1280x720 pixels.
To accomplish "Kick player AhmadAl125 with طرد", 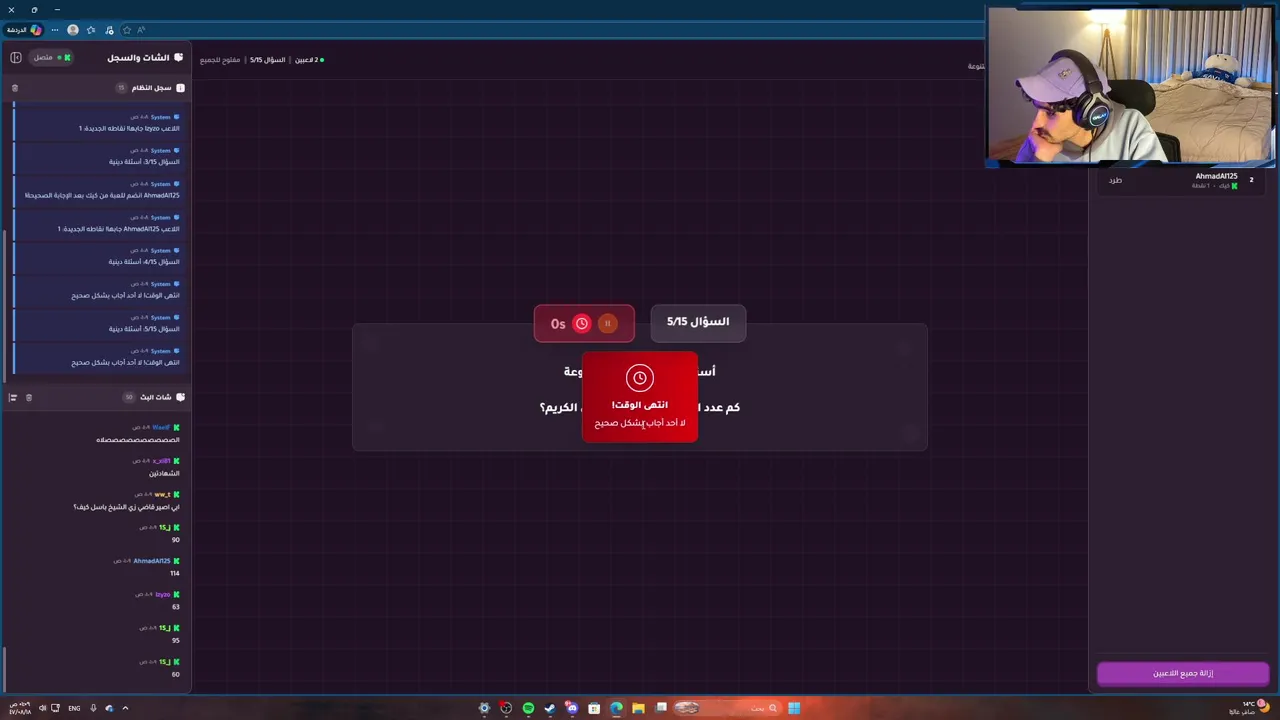I will pos(1116,181).
